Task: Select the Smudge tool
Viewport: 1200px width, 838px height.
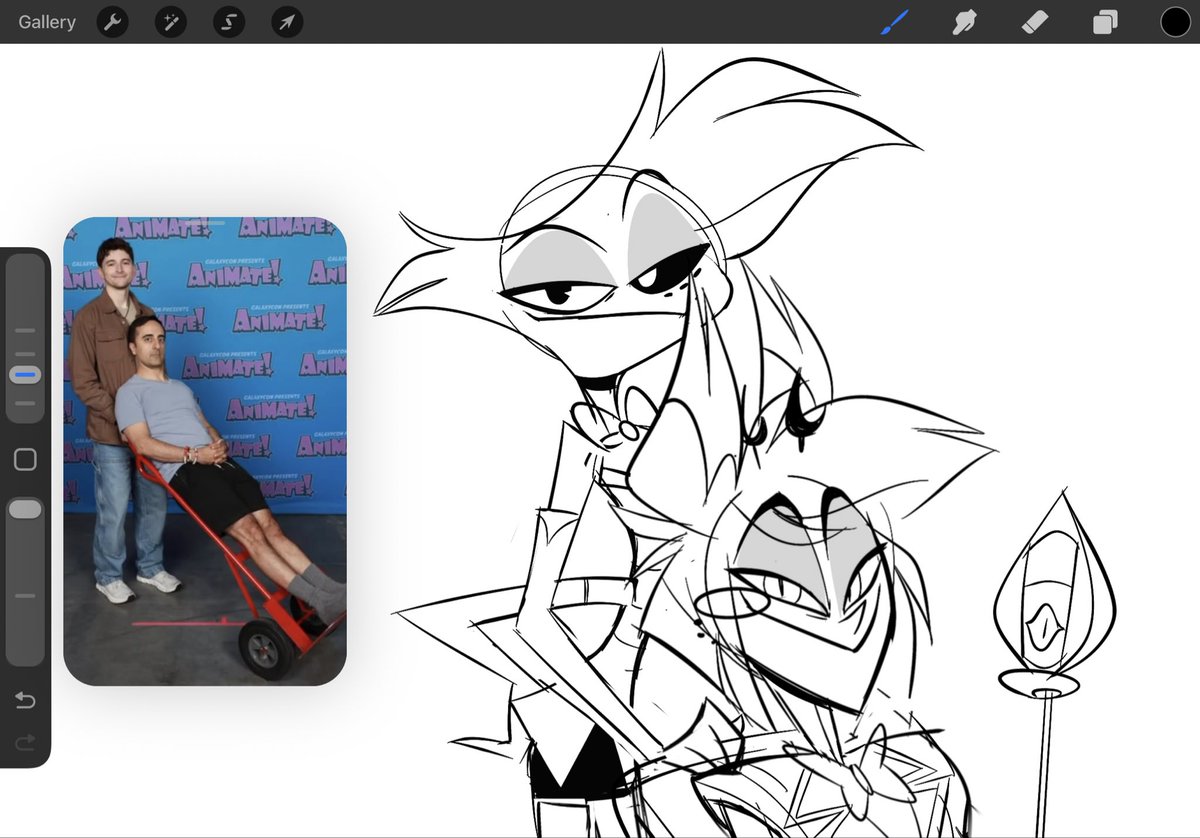Action: [965, 22]
